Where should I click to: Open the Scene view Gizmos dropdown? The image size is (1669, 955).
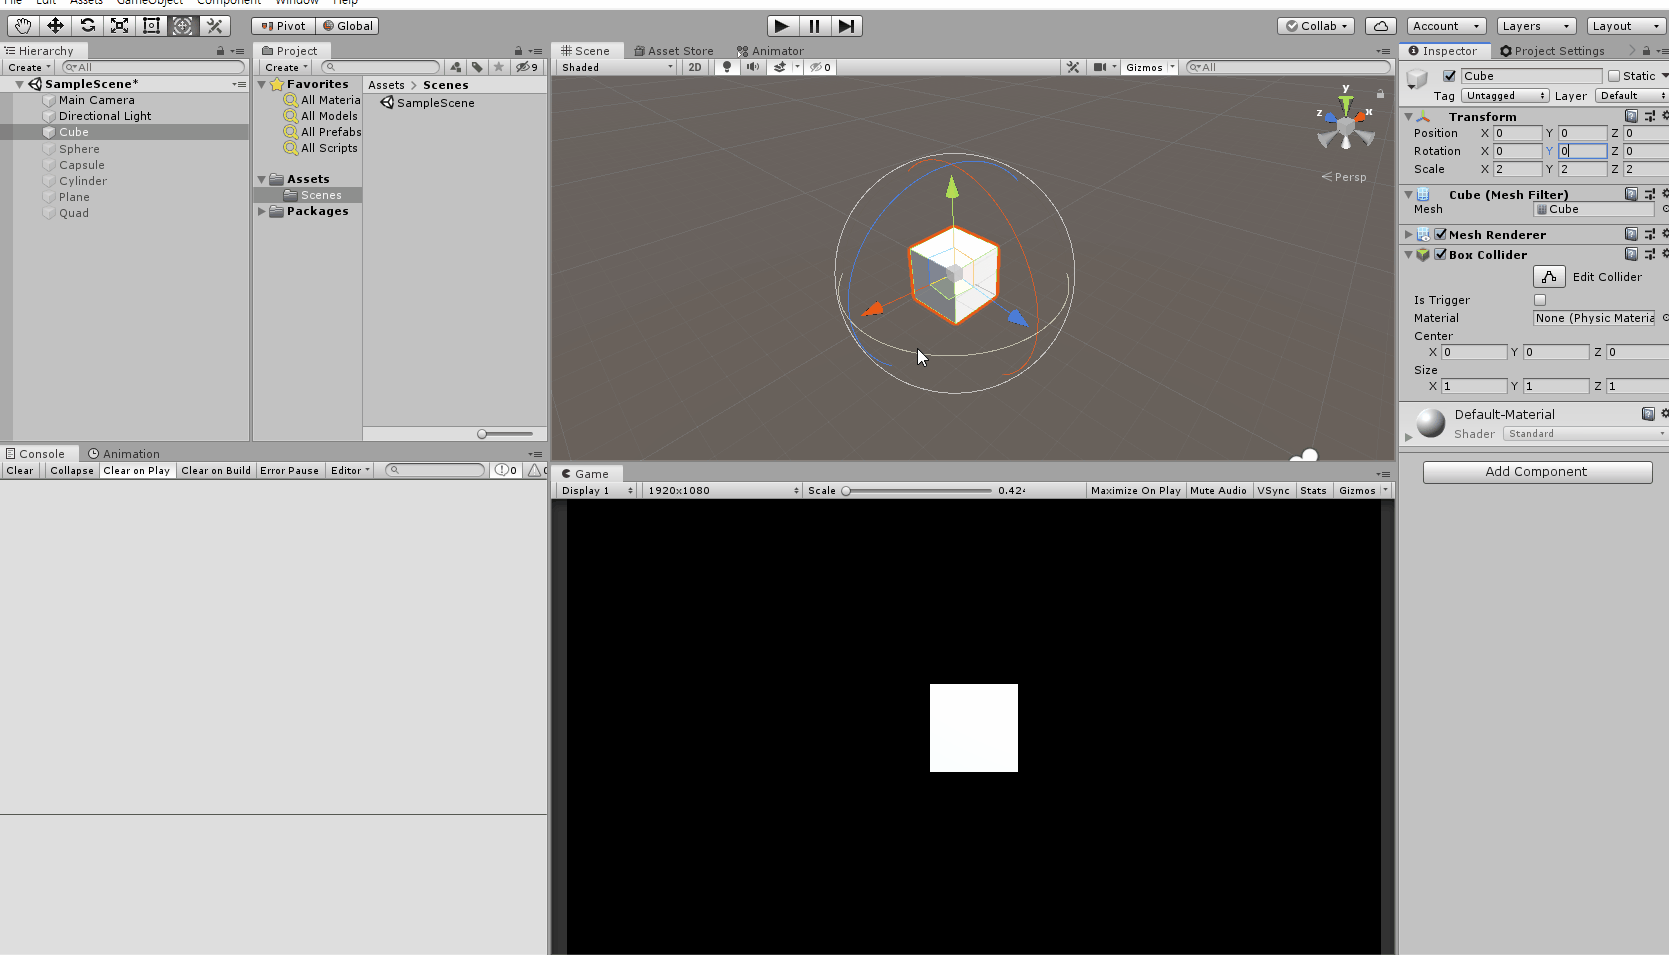click(1149, 67)
